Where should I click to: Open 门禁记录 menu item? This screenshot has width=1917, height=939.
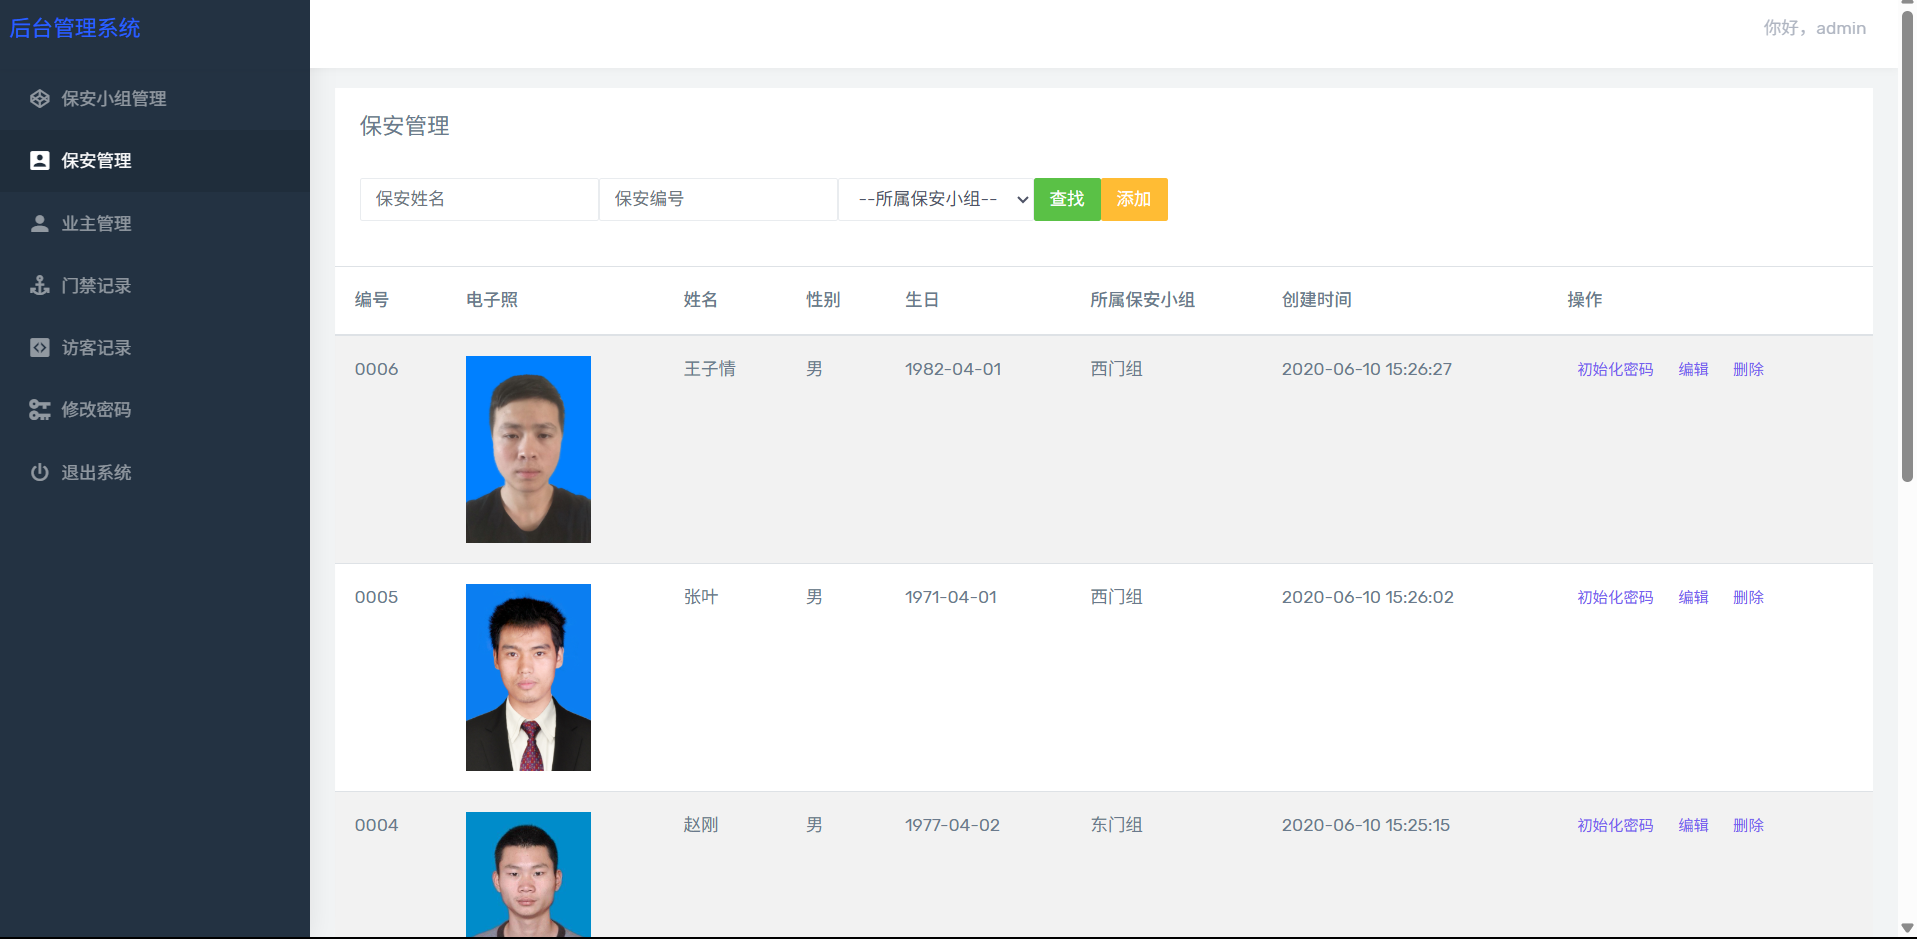(155, 286)
